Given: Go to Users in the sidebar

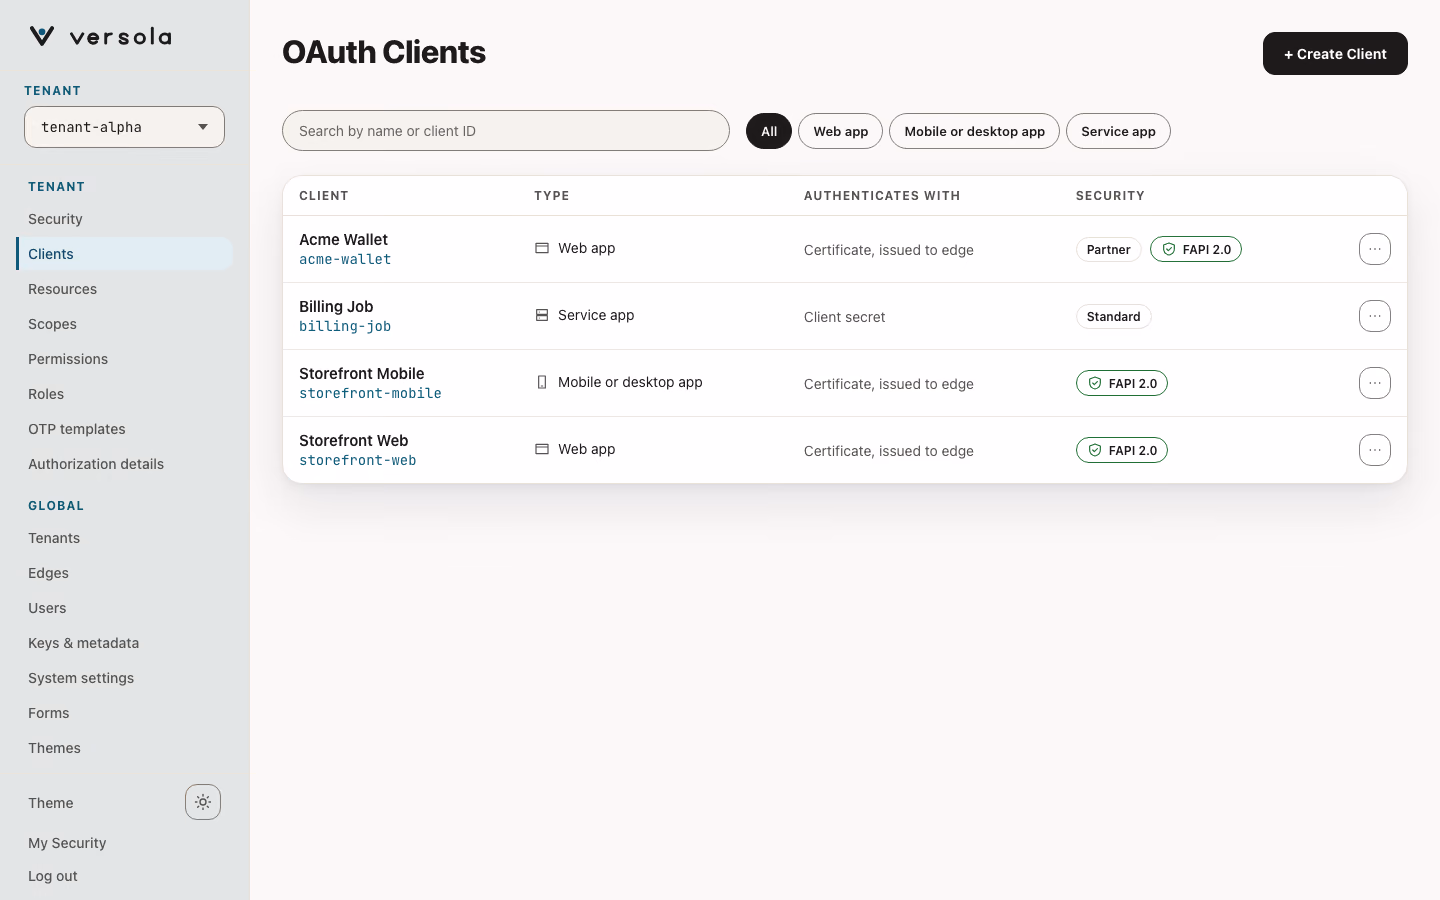Looking at the screenshot, I should 124,608.
